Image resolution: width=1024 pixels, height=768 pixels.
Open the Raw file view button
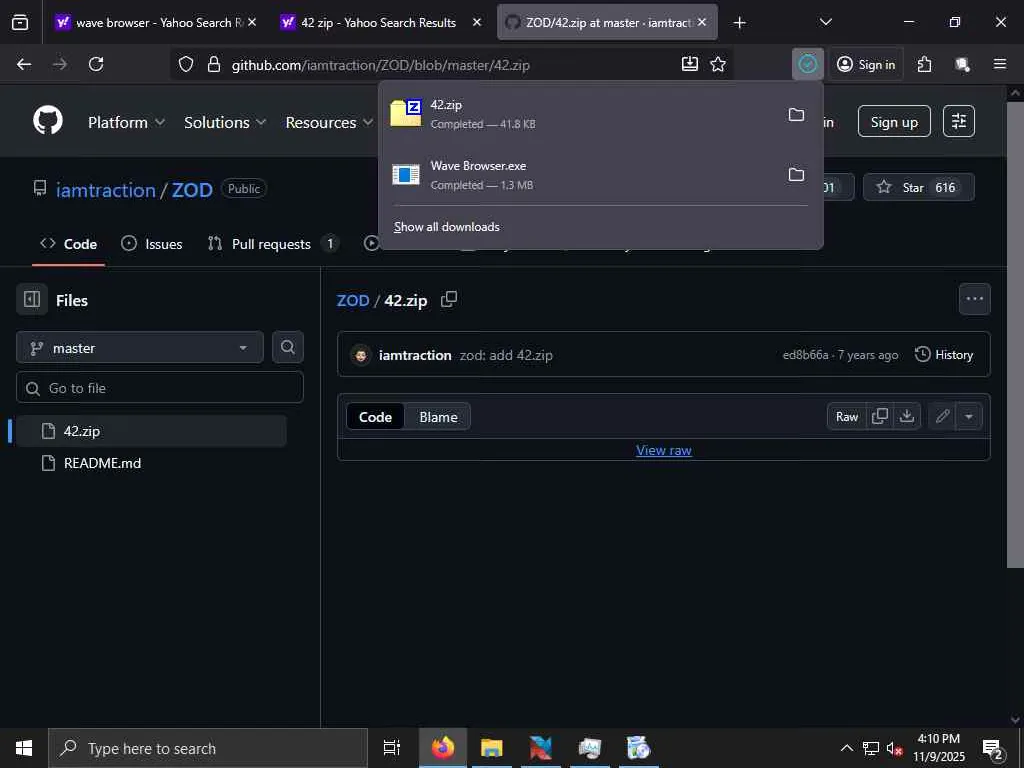click(x=847, y=417)
